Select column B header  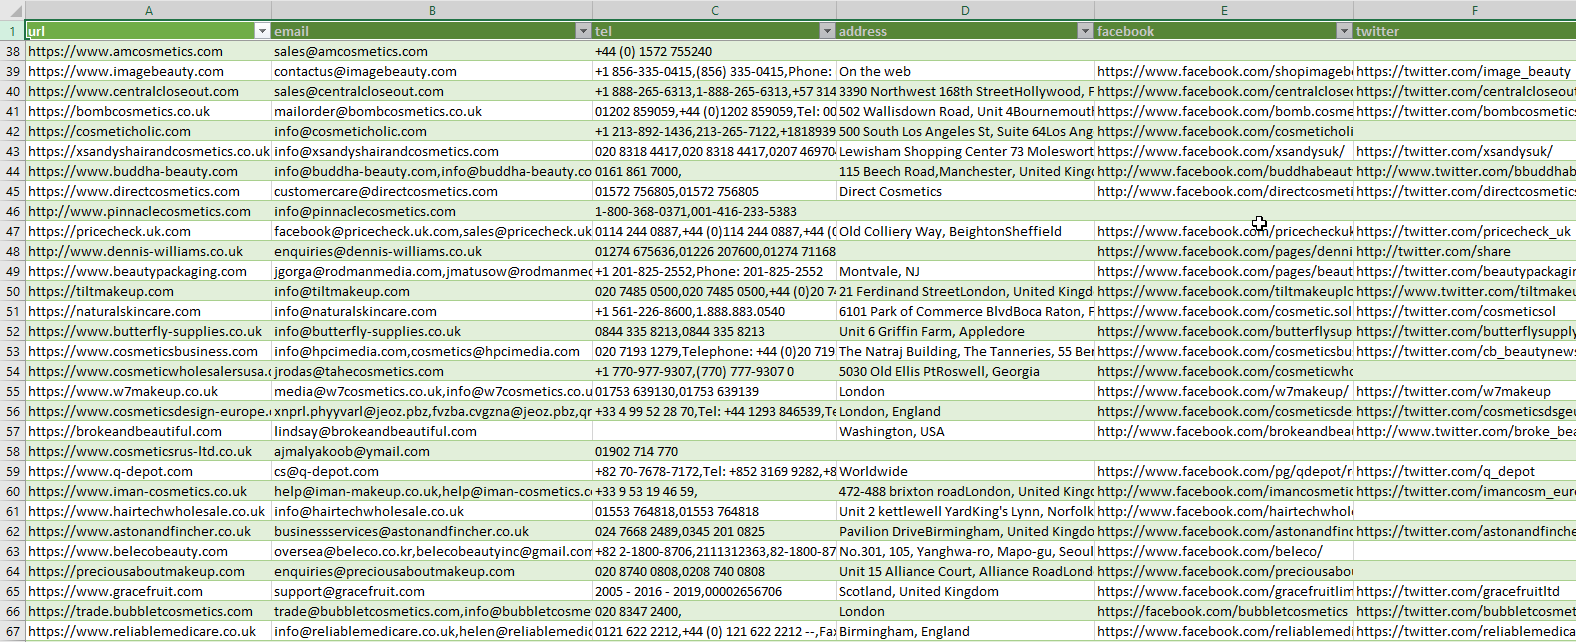(432, 10)
